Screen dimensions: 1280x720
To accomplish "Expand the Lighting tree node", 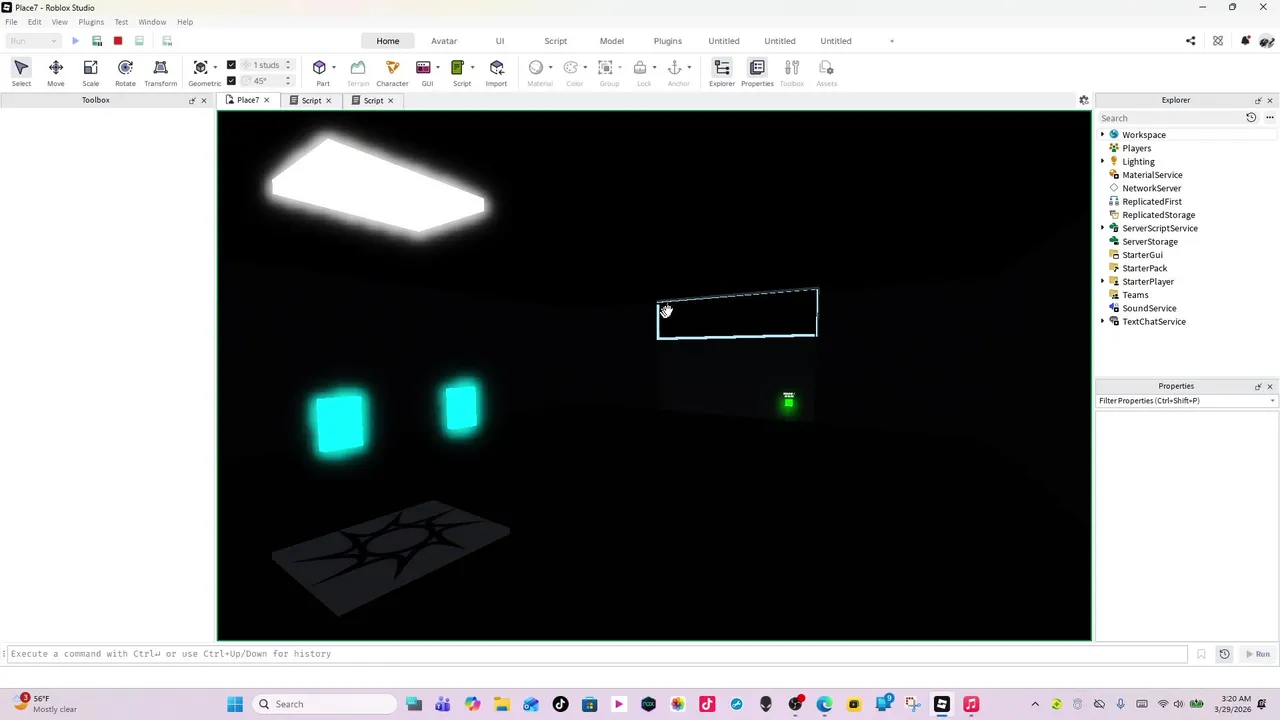I will 1103,162.
